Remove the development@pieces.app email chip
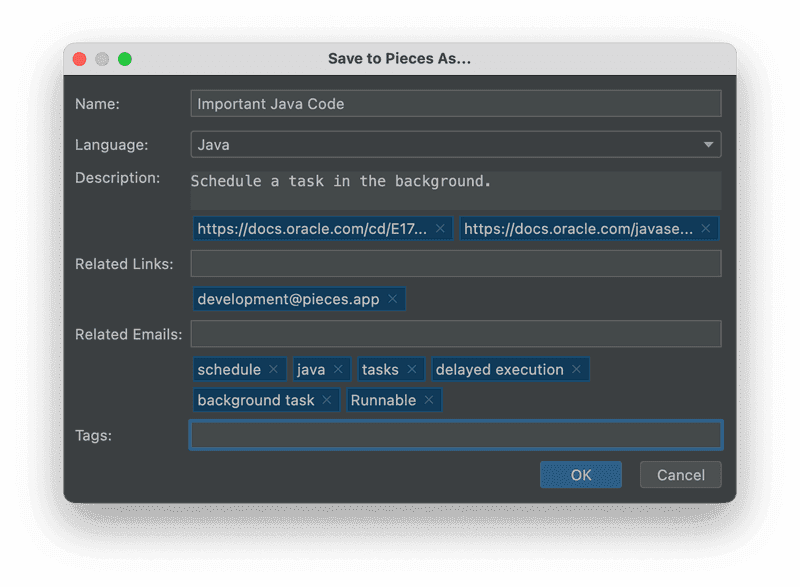Image resolution: width=800 pixels, height=587 pixels. pos(393,299)
